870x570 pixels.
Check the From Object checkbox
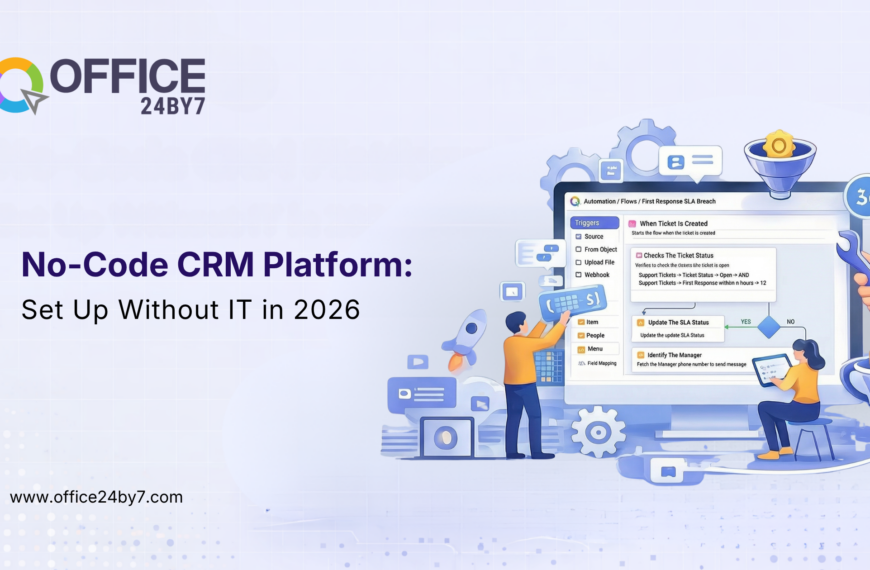point(578,249)
